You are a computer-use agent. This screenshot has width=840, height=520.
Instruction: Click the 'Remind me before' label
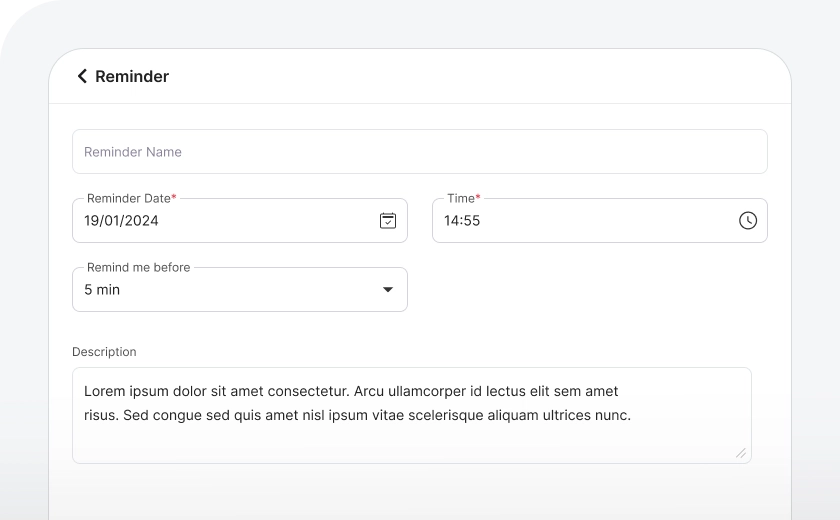tap(138, 267)
